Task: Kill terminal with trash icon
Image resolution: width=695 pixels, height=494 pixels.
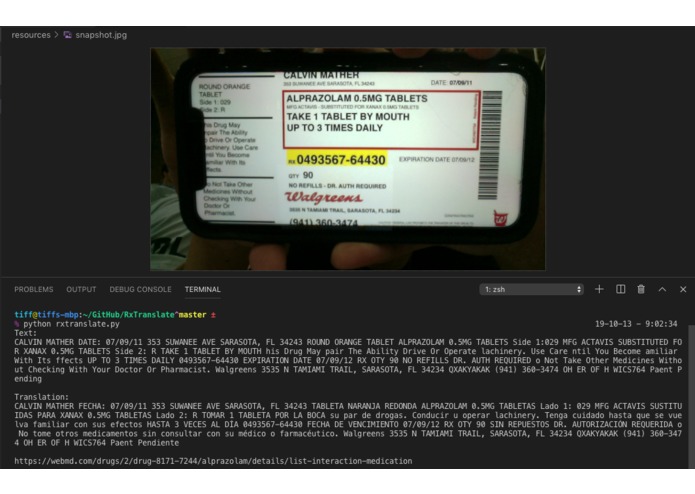Action: [641, 289]
